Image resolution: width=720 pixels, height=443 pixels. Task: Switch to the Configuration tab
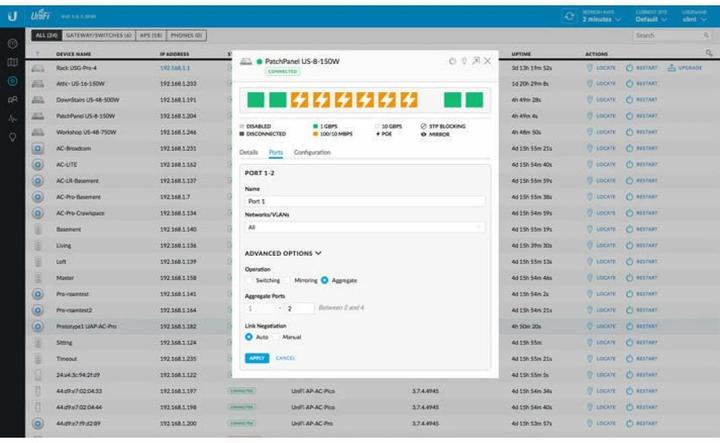tap(312, 152)
